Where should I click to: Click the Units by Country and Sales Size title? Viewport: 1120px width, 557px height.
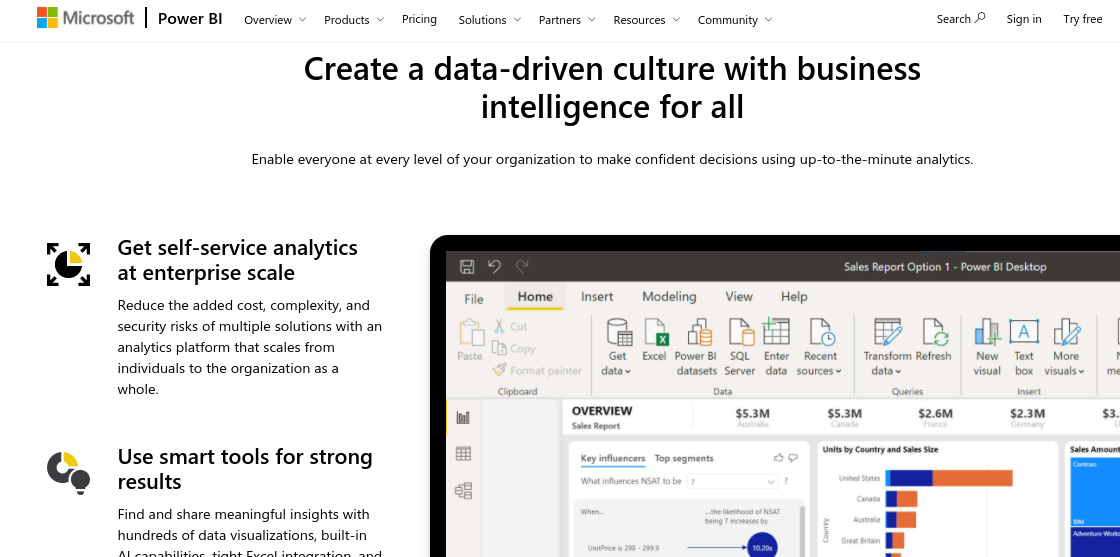880,449
